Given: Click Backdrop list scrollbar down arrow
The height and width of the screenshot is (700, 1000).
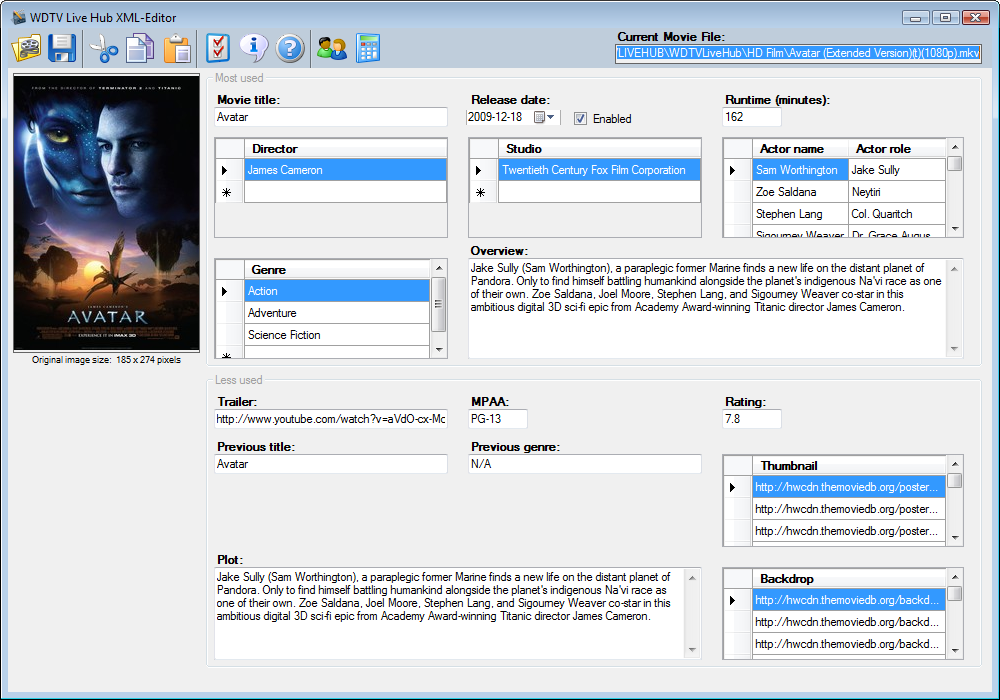Looking at the screenshot, I should tap(955, 651).
